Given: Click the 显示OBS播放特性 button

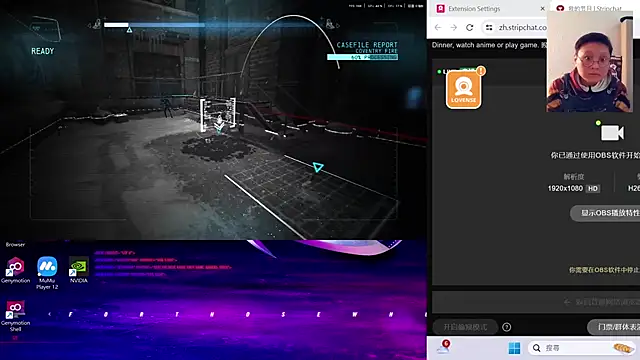Looking at the screenshot, I should pyautogui.click(x=606, y=213).
